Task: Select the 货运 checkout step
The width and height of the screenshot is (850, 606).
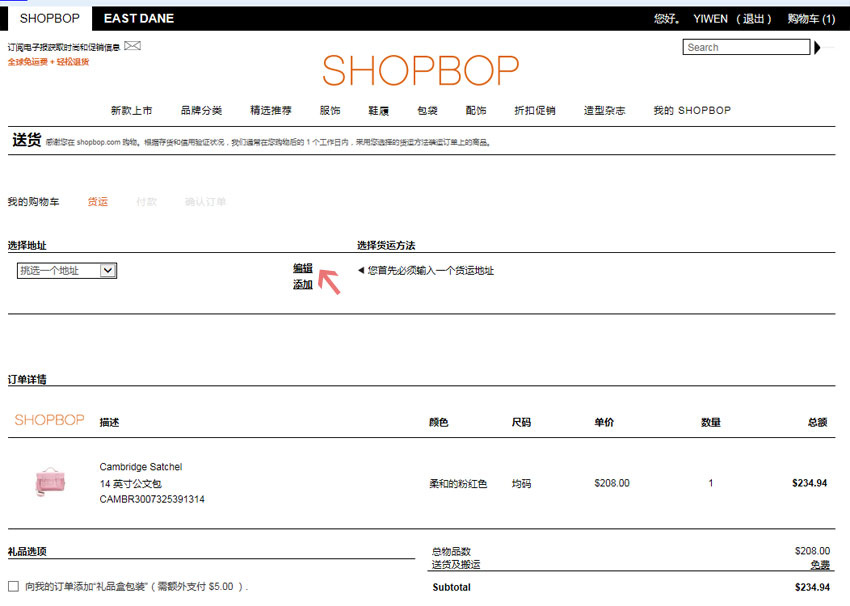Action: (x=98, y=202)
